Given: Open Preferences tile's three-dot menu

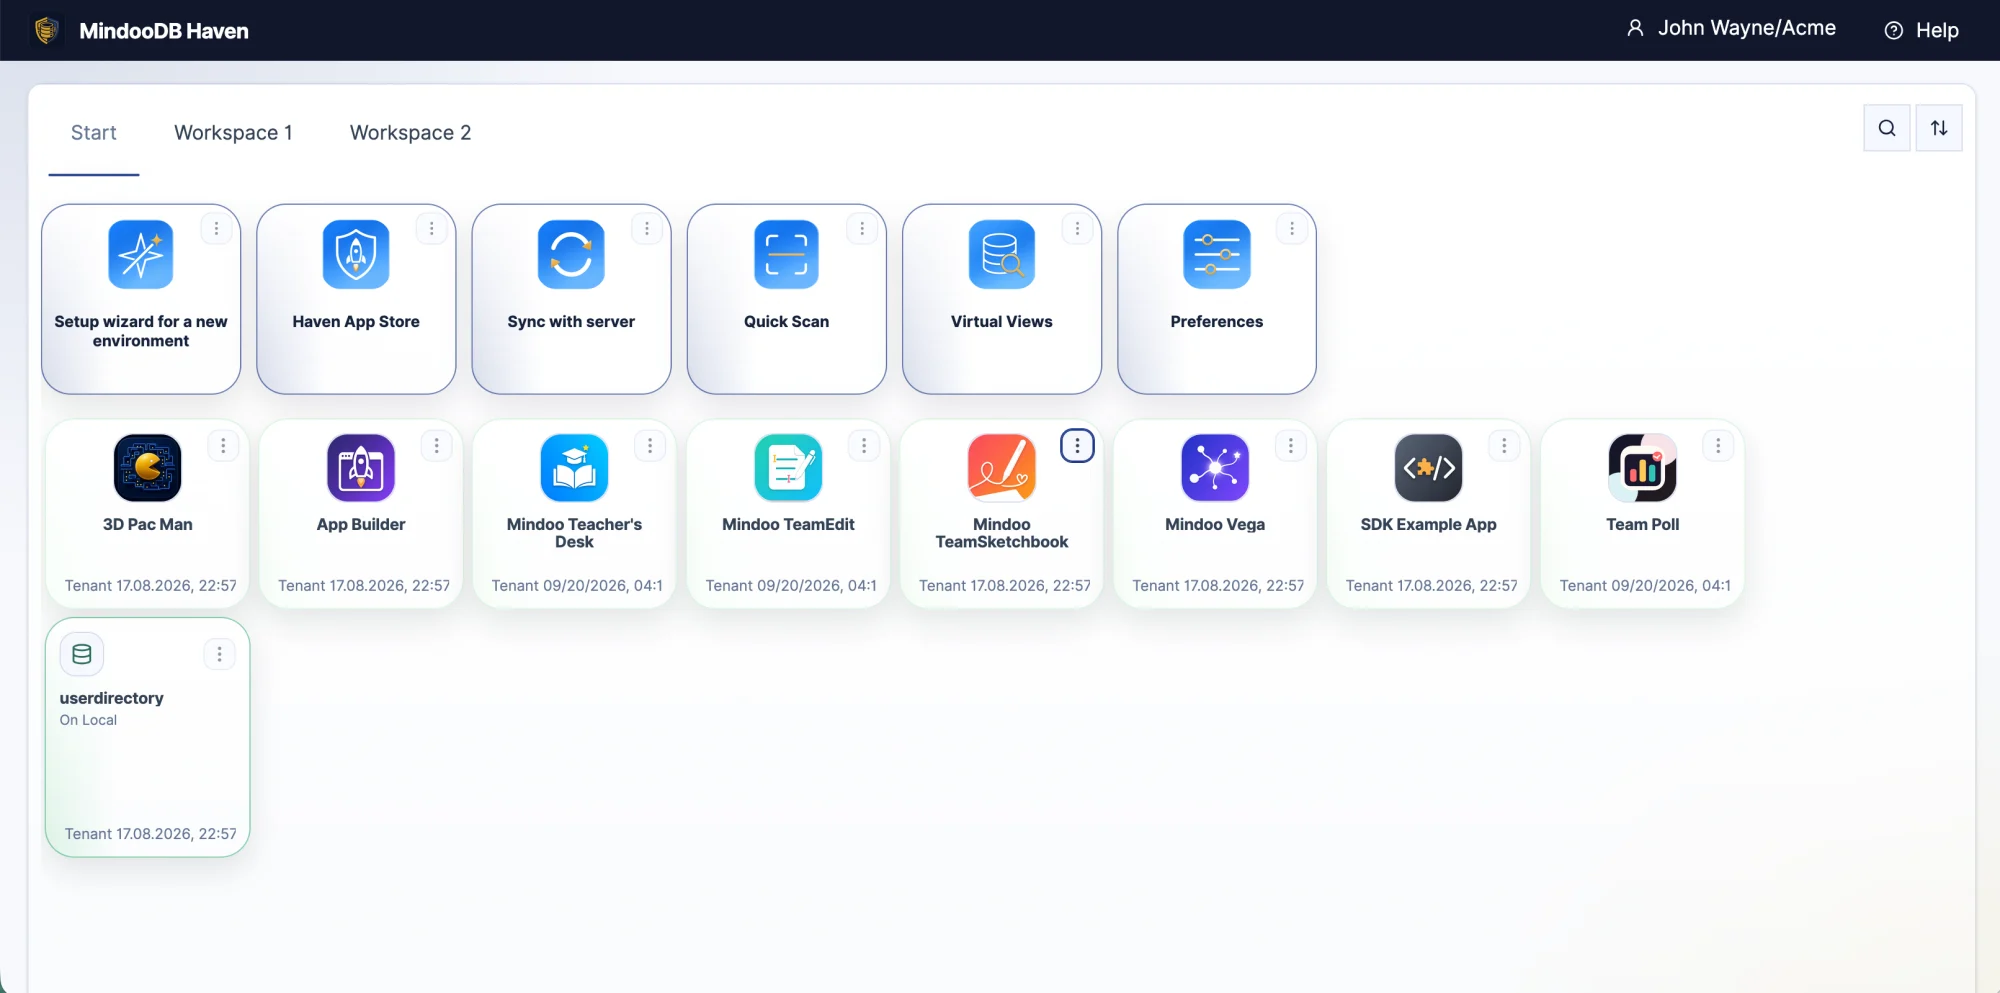Looking at the screenshot, I should pyautogui.click(x=1292, y=229).
